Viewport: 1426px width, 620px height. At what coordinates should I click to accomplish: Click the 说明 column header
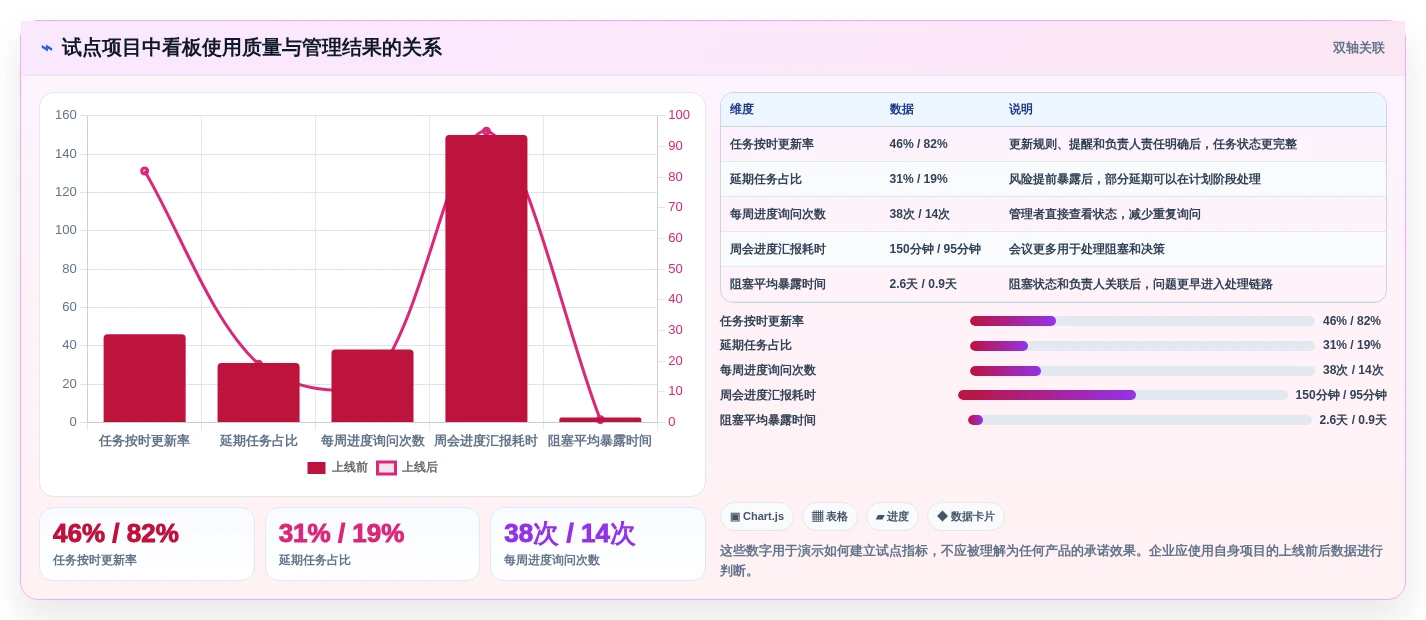pyautogui.click(x=1021, y=109)
